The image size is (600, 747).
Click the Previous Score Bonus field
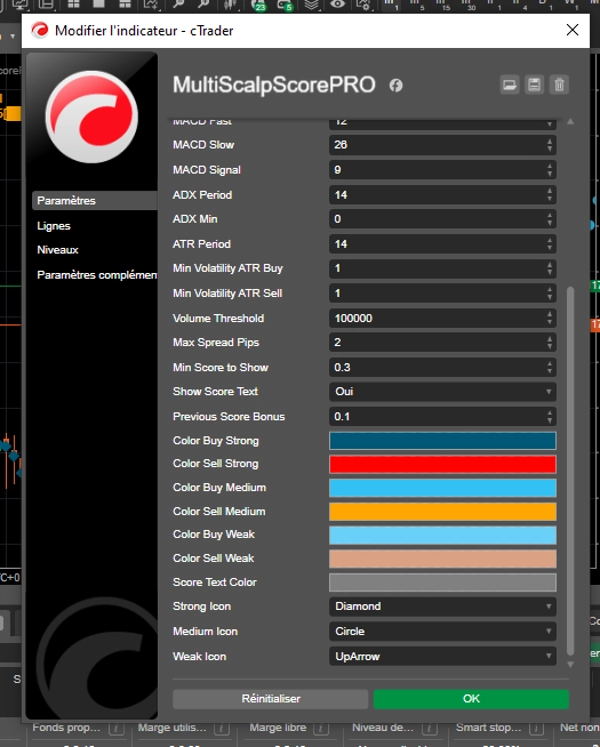click(442, 416)
